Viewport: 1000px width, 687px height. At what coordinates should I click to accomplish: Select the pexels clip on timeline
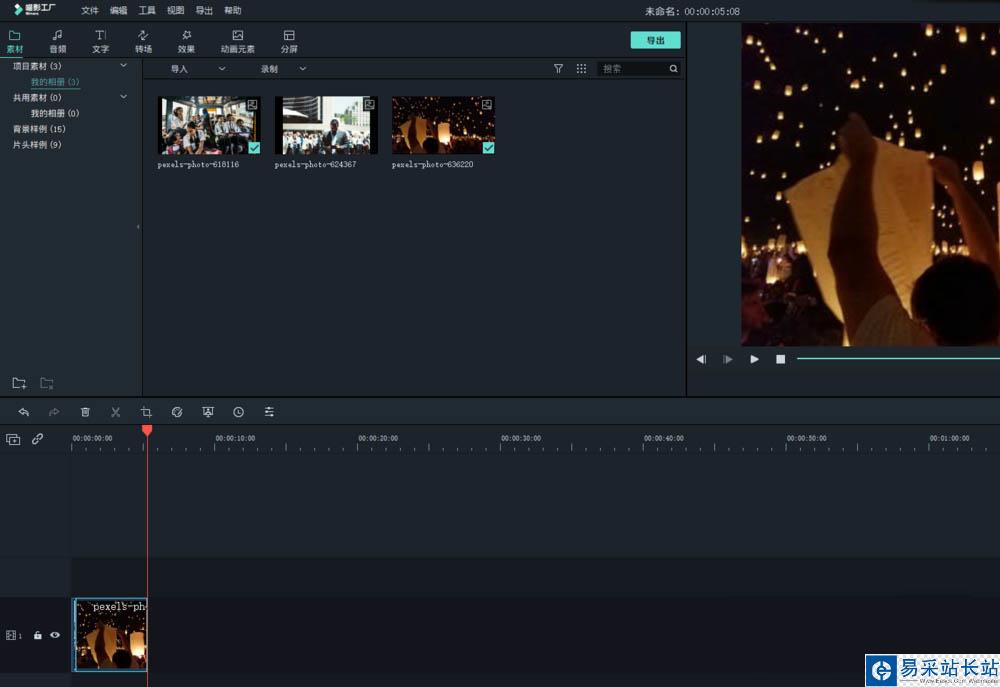click(110, 635)
